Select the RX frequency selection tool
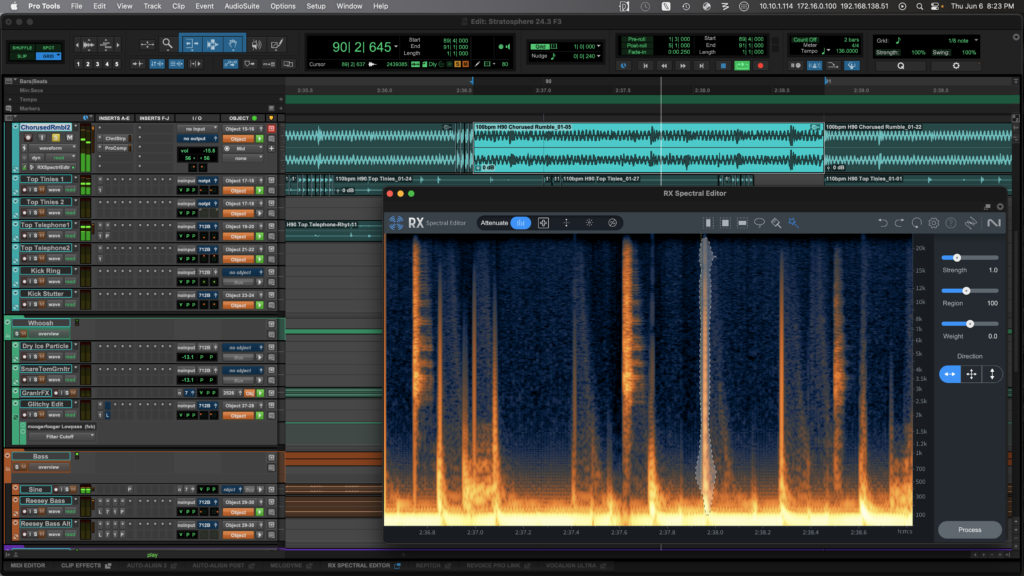The image size is (1024, 576). pos(742,223)
